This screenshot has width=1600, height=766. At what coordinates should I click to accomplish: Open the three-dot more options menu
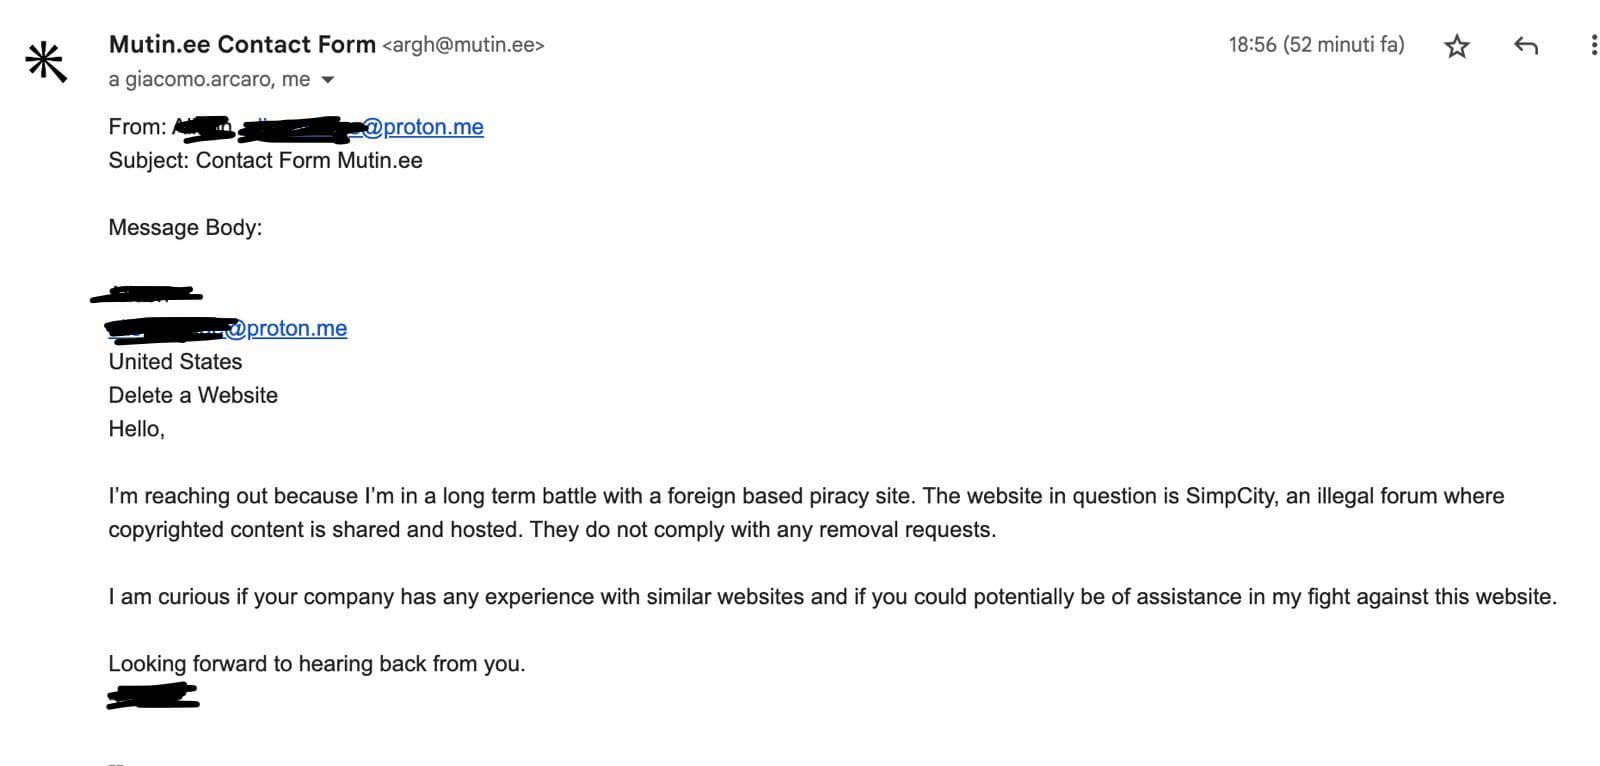coord(1593,45)
